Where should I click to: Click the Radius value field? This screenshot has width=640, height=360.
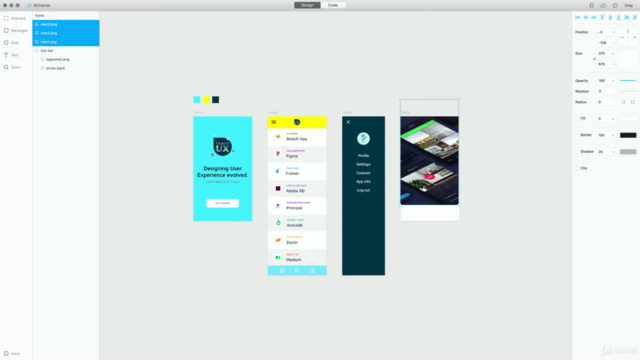[x=605, y=102]
